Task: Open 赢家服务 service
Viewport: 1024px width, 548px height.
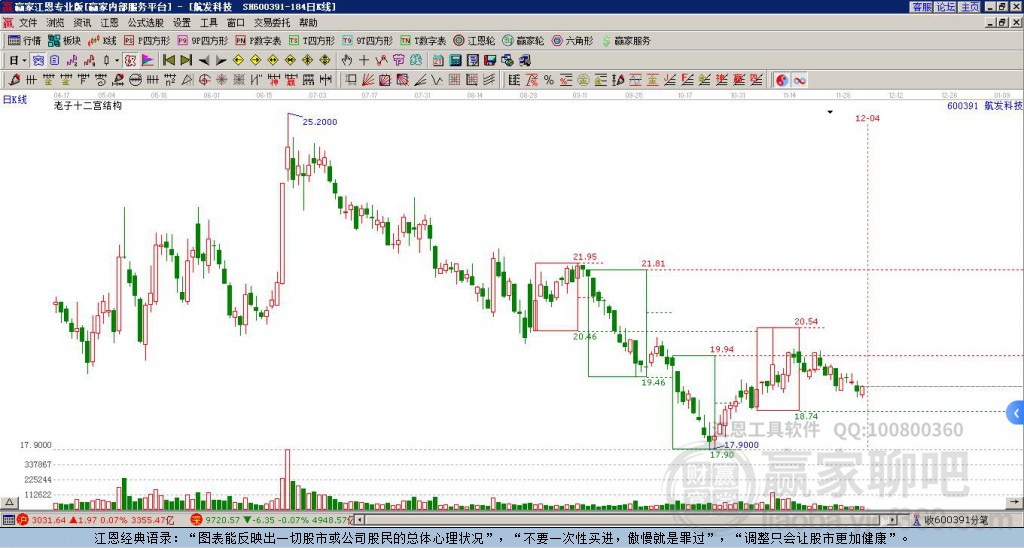Action: coord(626,40)
